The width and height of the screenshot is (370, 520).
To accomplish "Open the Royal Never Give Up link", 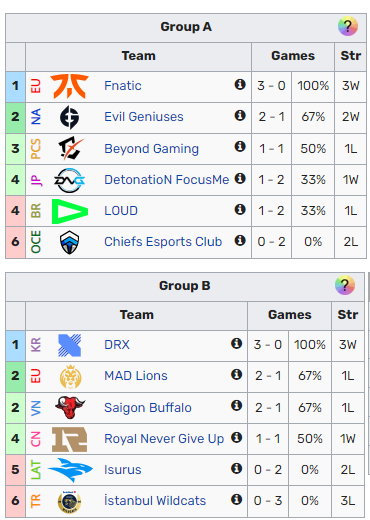I will coord(164,439).
